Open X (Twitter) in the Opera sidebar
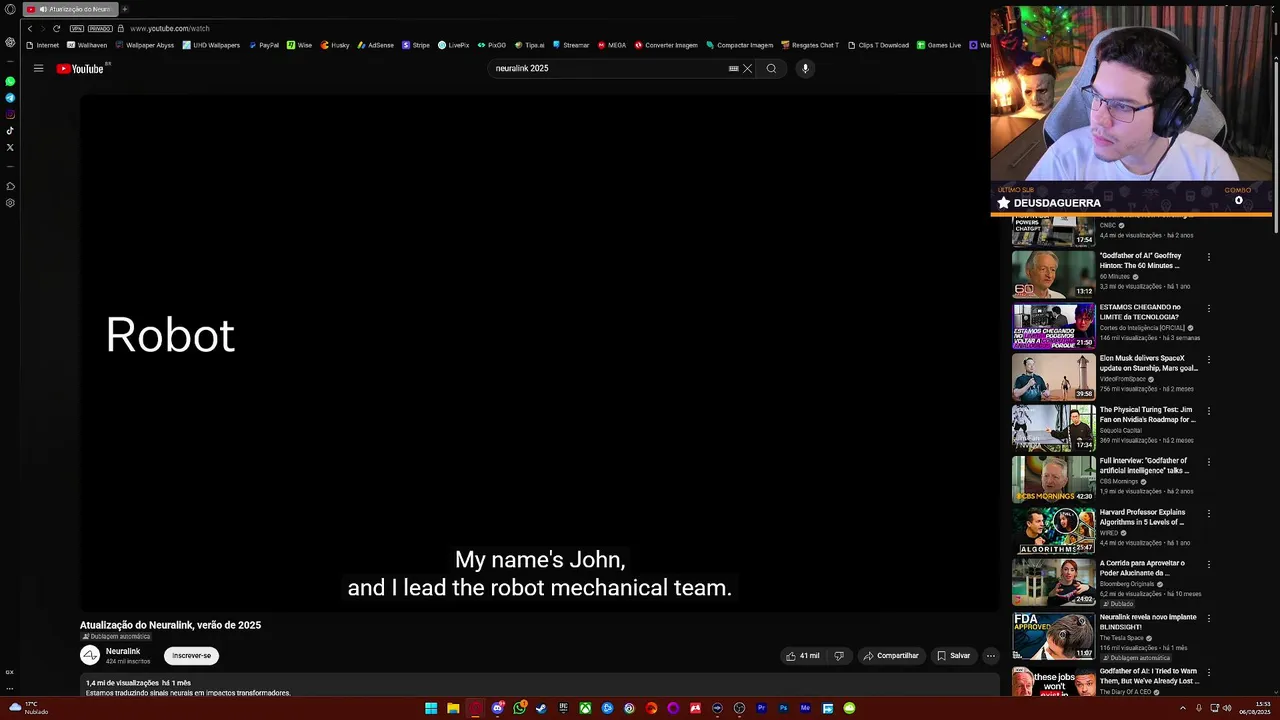 pos(10,147)
